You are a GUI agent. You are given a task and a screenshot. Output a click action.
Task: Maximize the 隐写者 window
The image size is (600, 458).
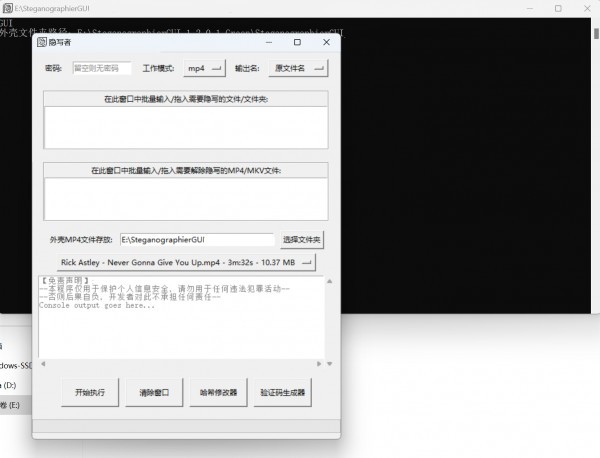click(x=297, y=43)
